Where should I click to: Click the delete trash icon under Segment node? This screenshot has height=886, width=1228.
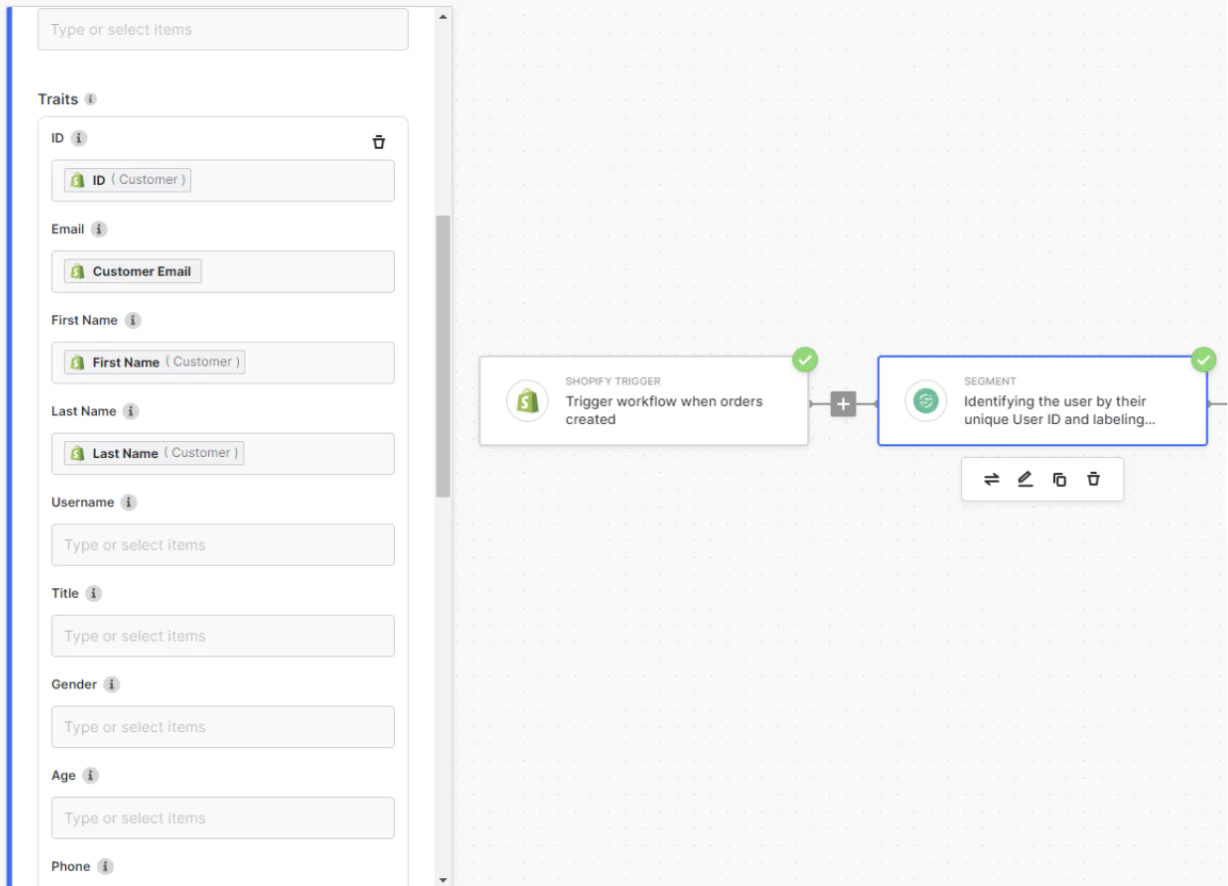coord(1093,480)
